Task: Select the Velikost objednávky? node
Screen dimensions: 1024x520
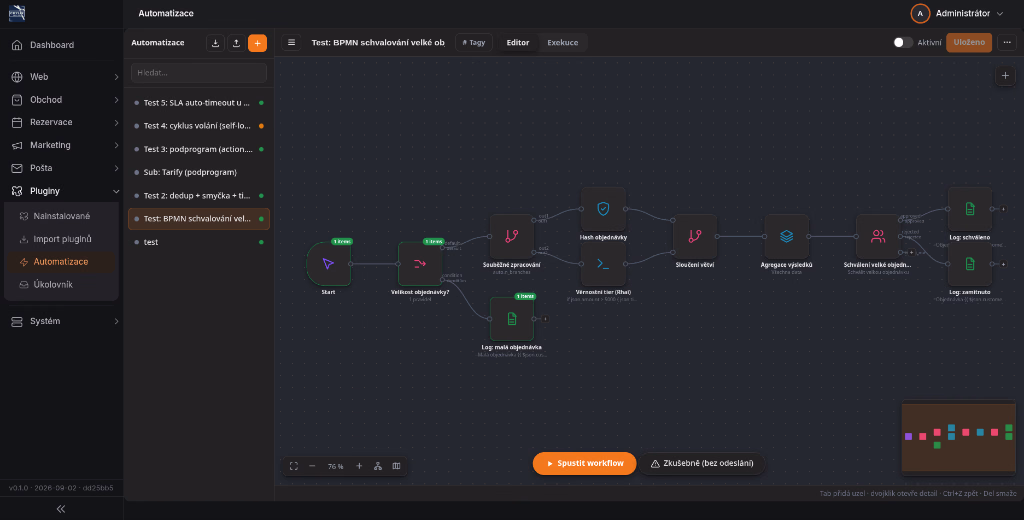Action: 420,264
